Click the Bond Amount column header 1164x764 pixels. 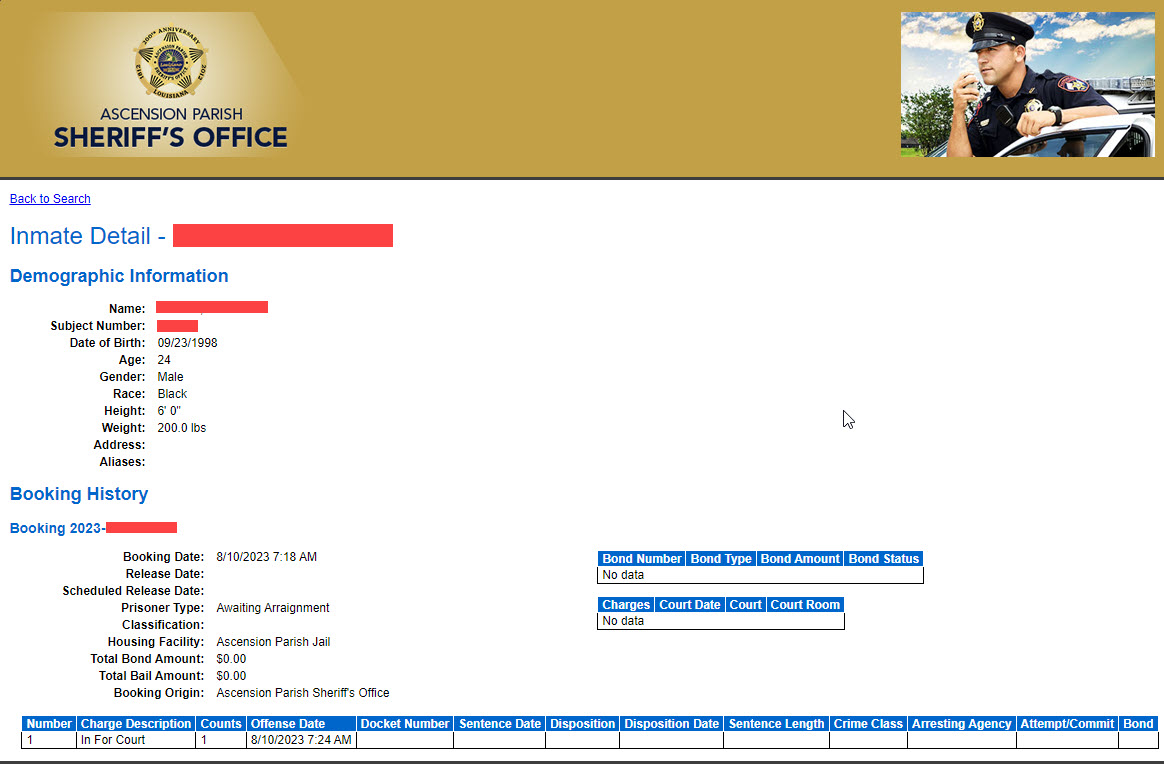800,559
